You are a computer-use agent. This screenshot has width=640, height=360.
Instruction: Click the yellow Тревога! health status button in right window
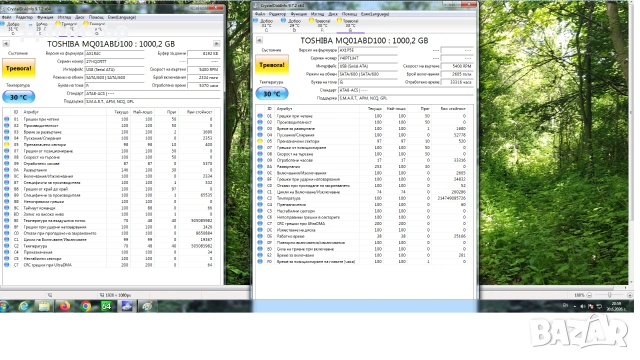point(272,65)
